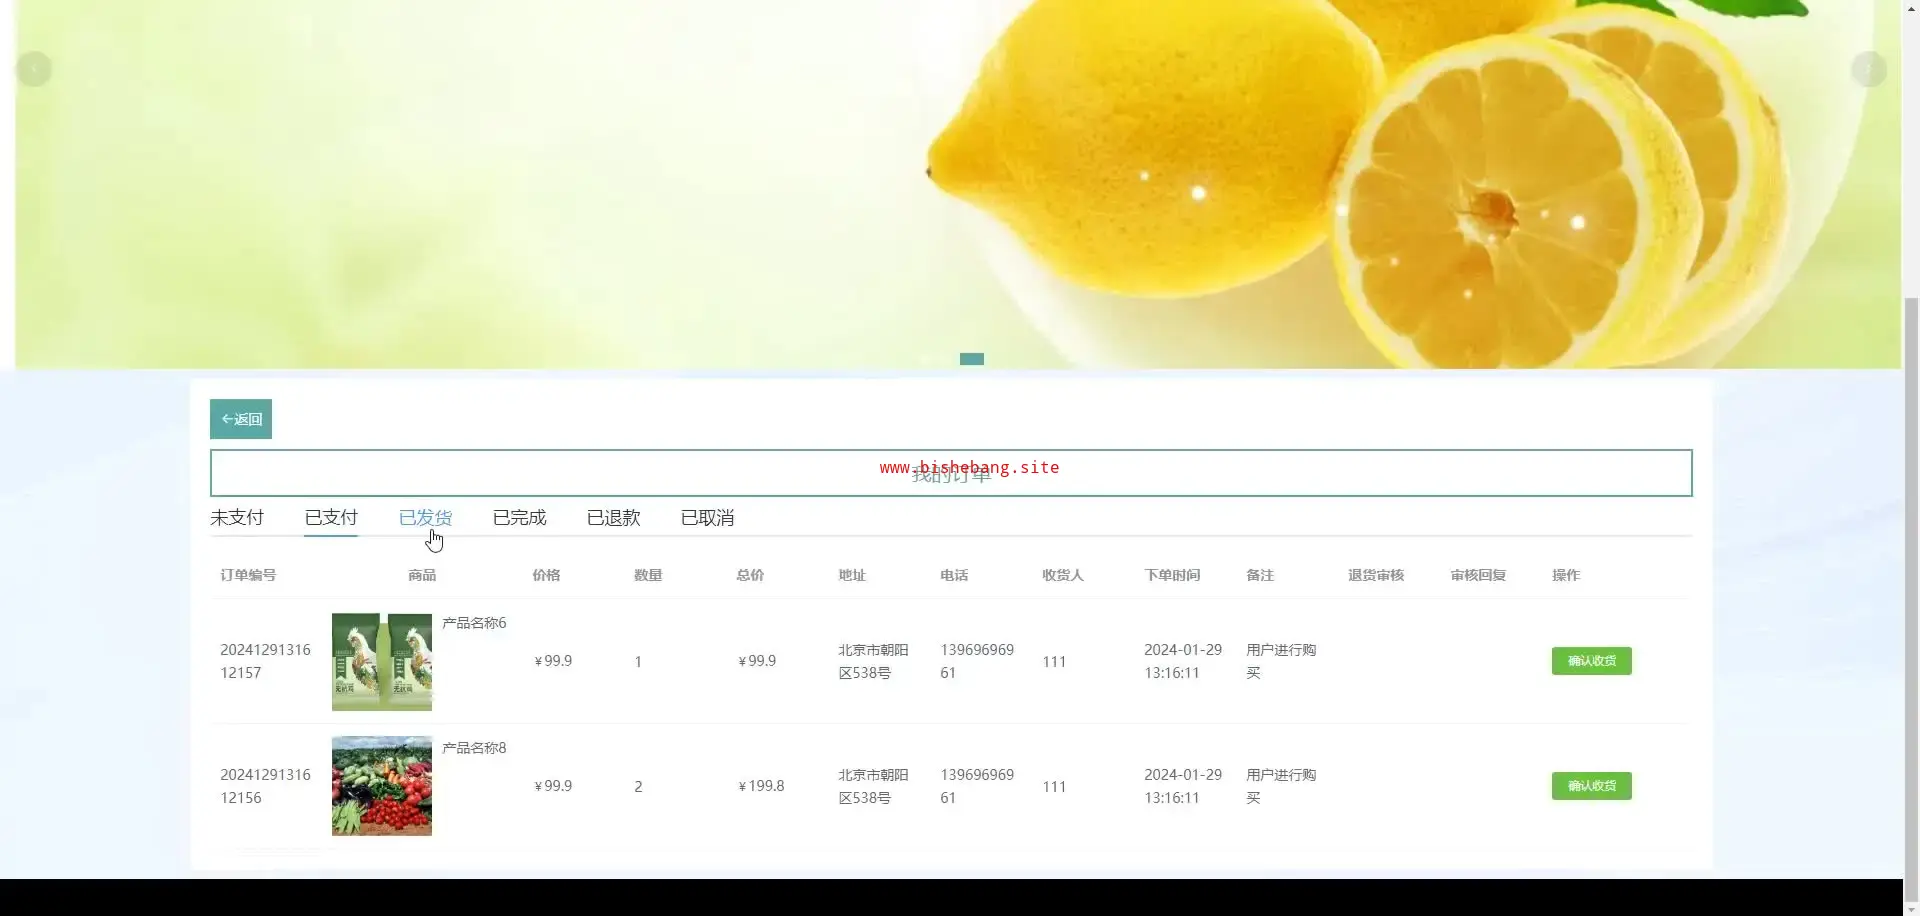Advance to the next carousel banner slide

pyautogui.click(x=1868, y=69)
